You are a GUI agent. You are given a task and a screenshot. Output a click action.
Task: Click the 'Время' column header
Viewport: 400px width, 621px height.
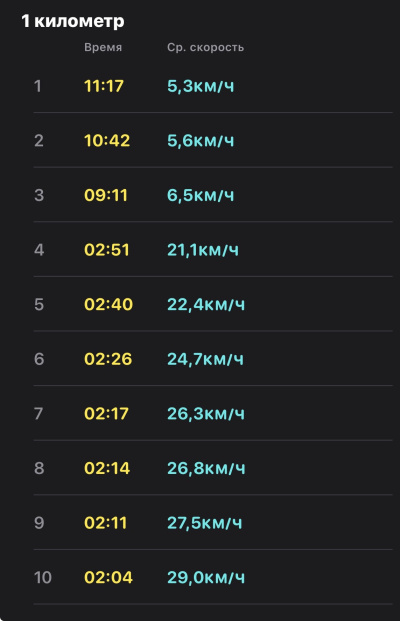point(103,47)
